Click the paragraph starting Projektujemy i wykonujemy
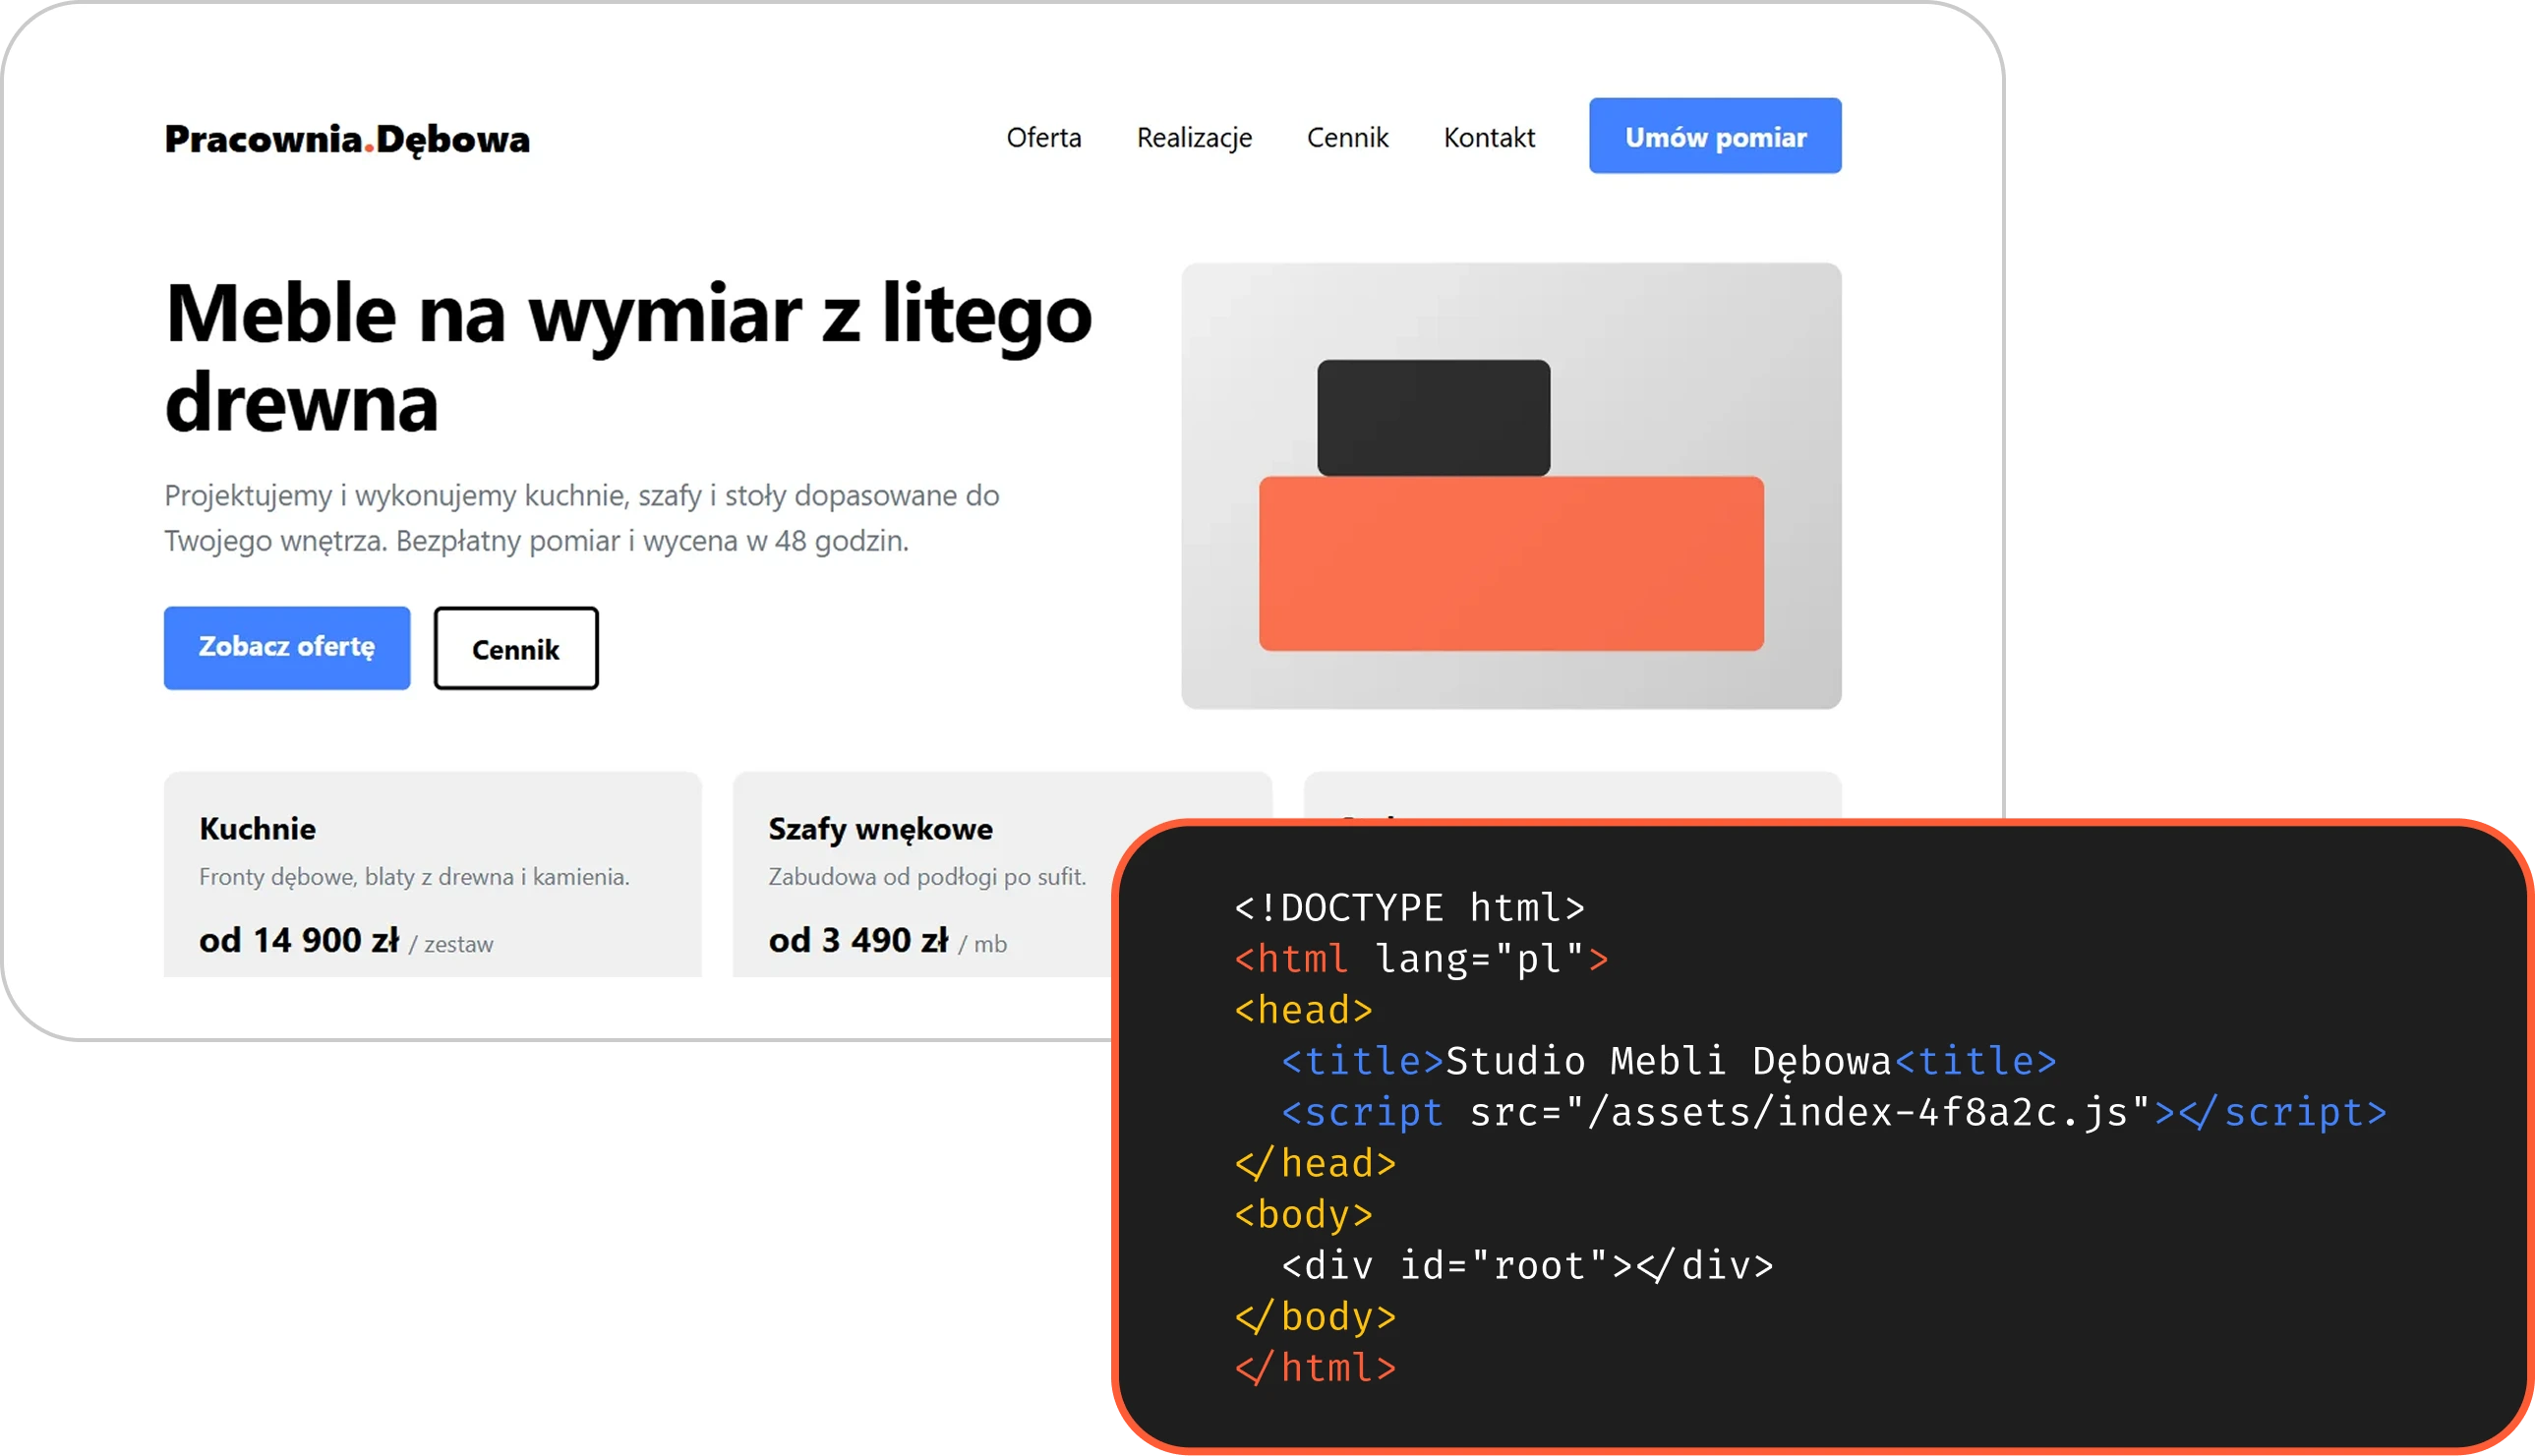 pyautogui.click(x=582, y=518)
